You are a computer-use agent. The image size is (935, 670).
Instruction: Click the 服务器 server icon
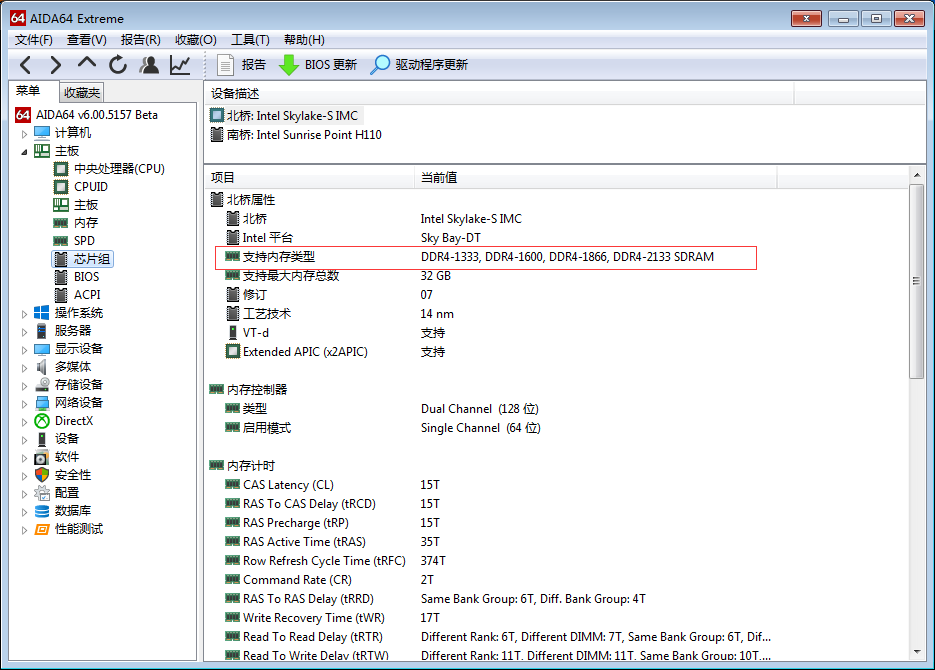coord(42,331)
